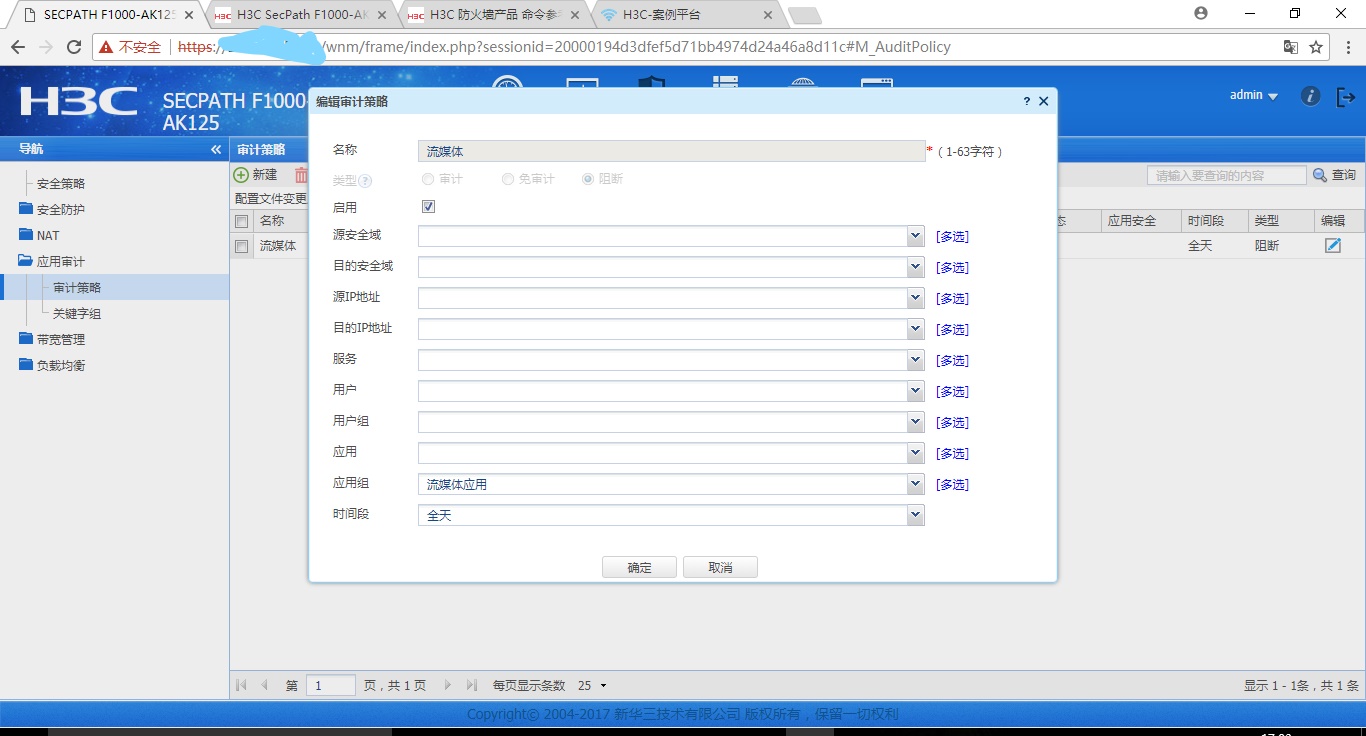The height and width of the screenshot is (736, 1366).
Task: Click the edit pencil icon in the 流媒体 row
Action: pyautogui.click(x=1332, y=245)
